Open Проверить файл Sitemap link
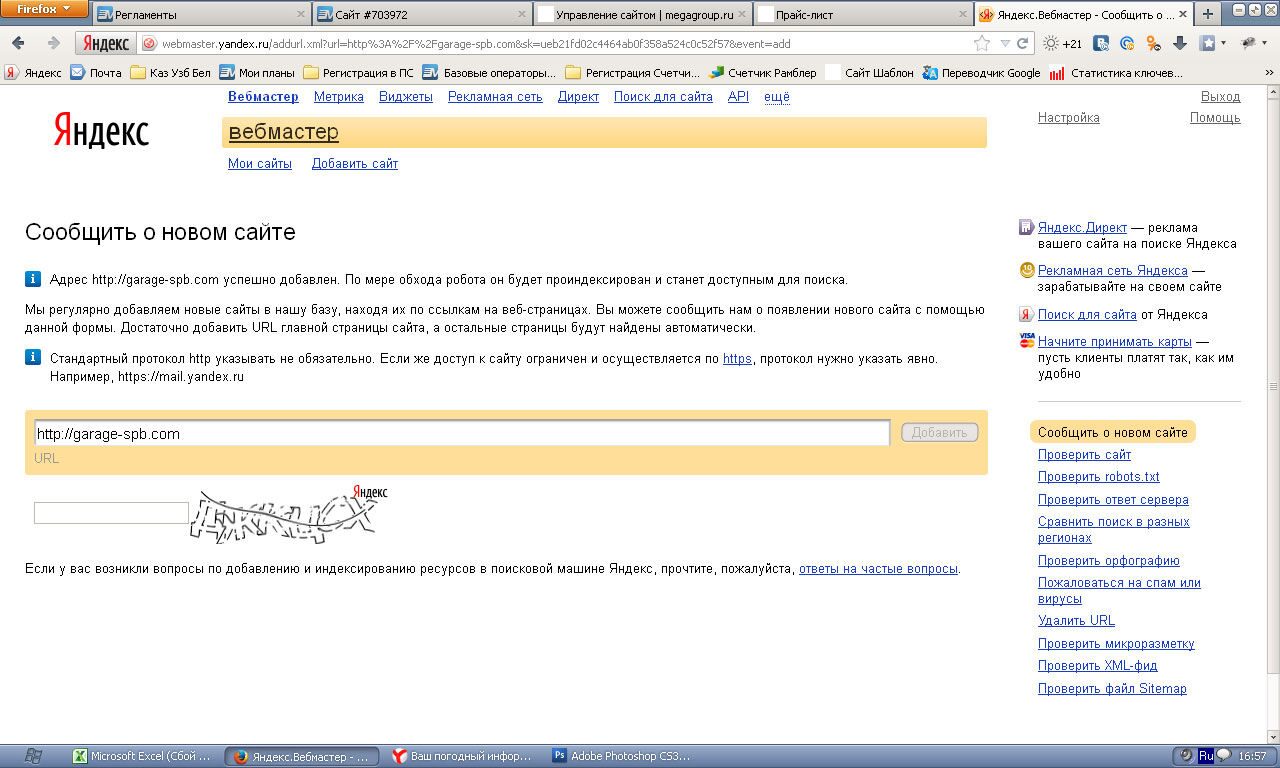The image size is (1280, 768). [x=1112, y=688]
